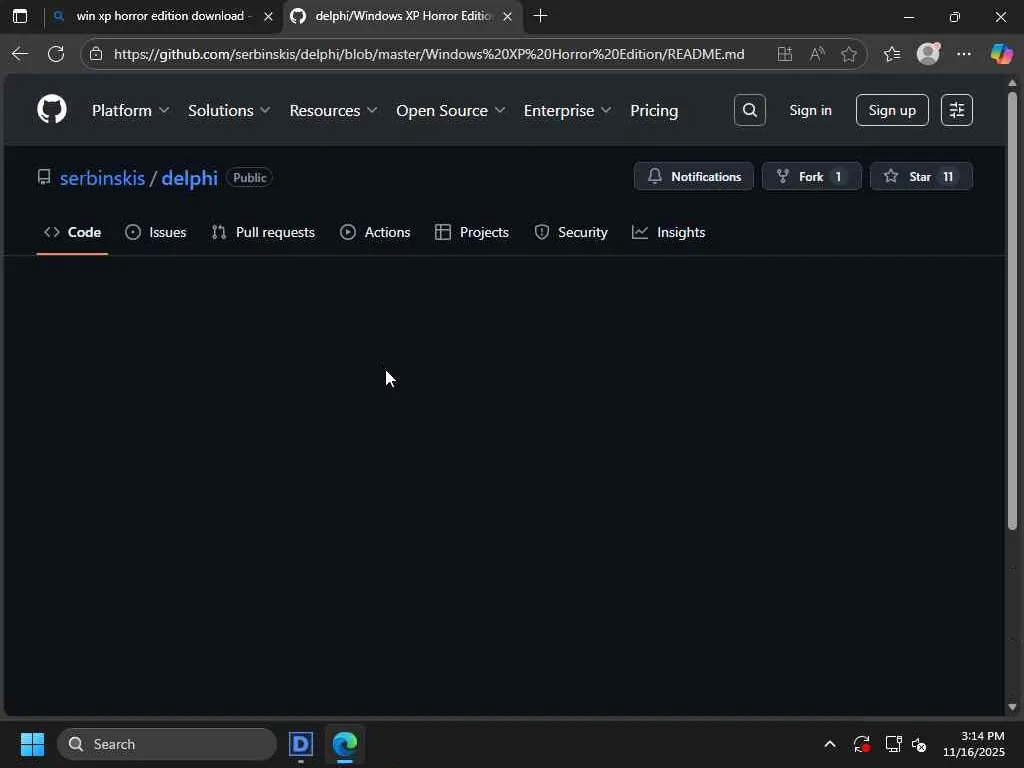Switch to the Issues tab
This screenshot has height=768, width=1024.
[155, 232]
